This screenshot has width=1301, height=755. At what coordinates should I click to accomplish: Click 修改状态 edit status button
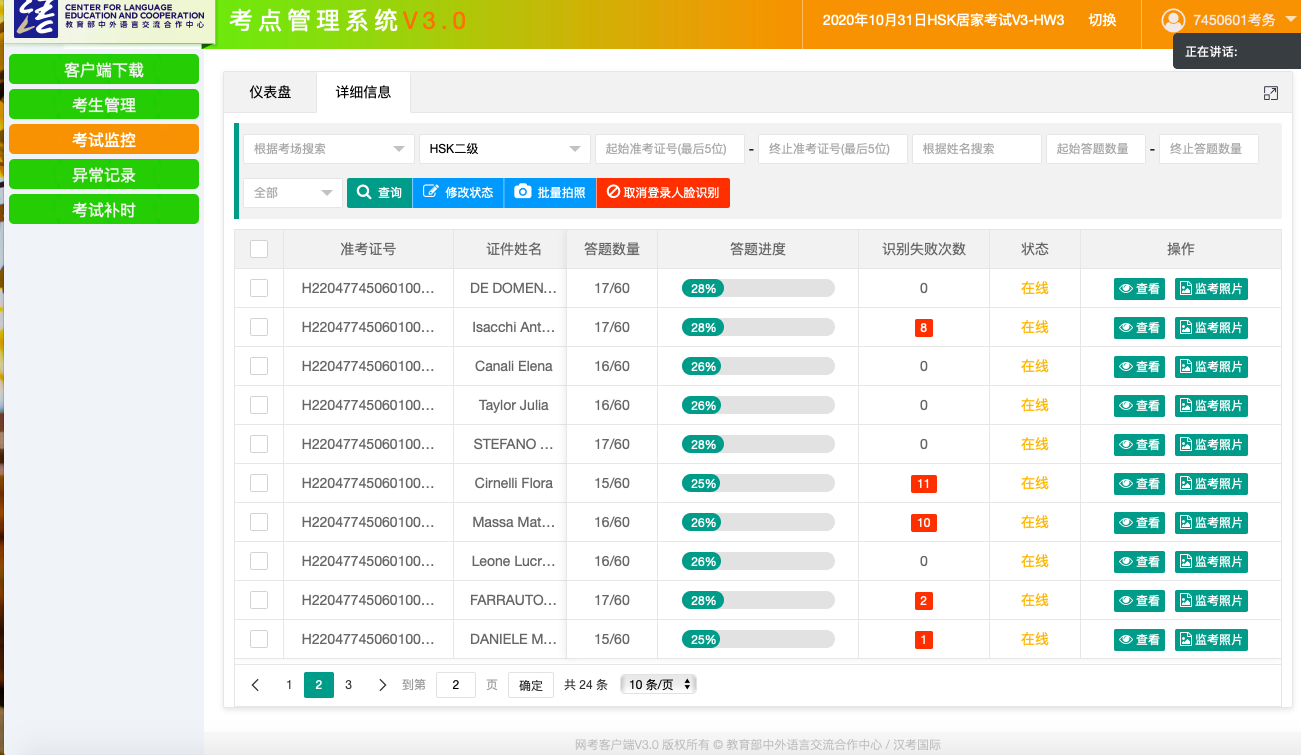click(458, 193)
